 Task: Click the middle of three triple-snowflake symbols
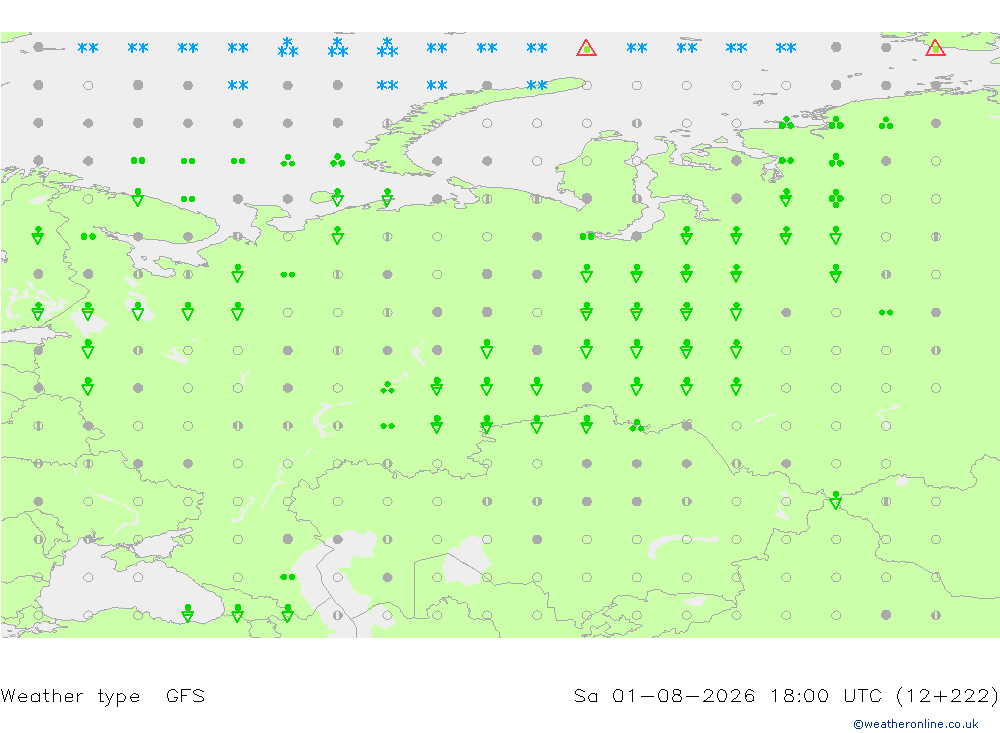337,47
